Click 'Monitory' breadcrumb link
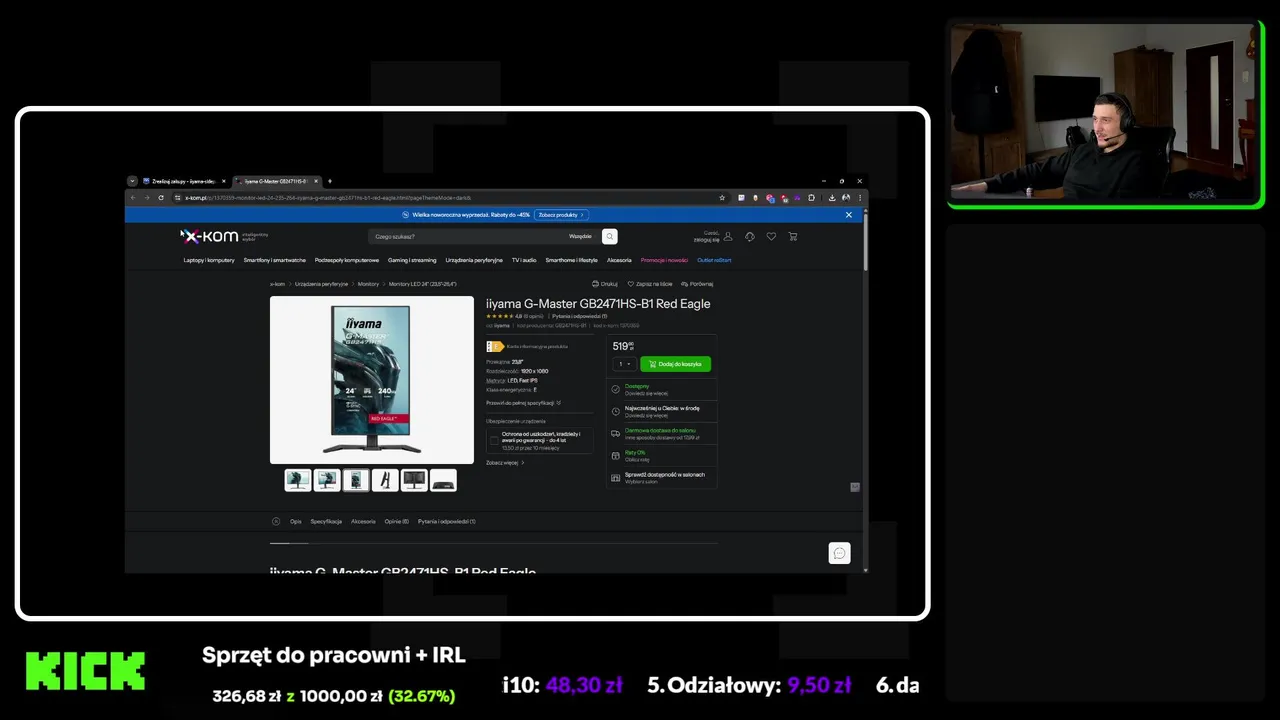 [x=368, y=284]
